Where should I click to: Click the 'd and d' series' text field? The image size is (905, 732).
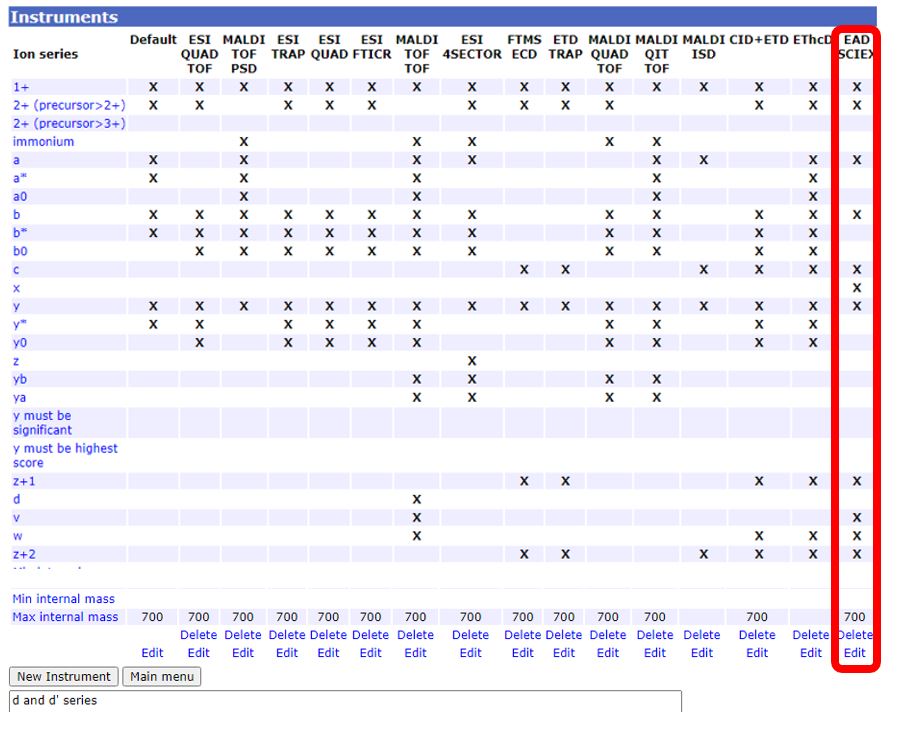(x=345, y=701)
